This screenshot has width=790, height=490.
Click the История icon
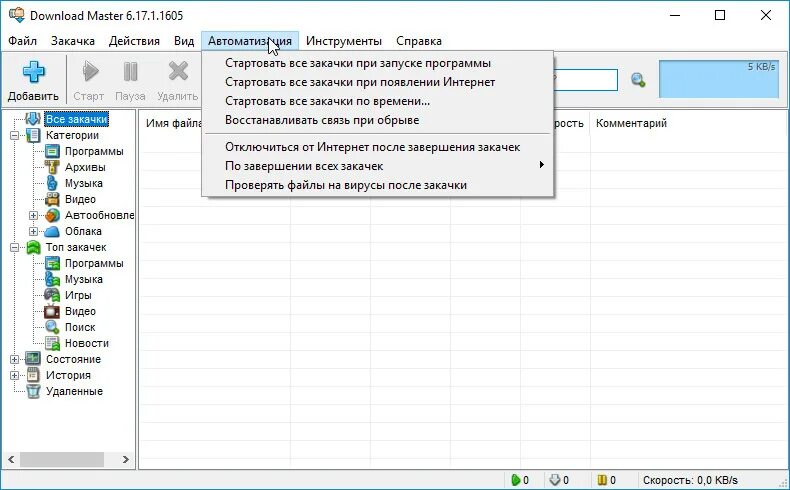(x=33, y=375)
